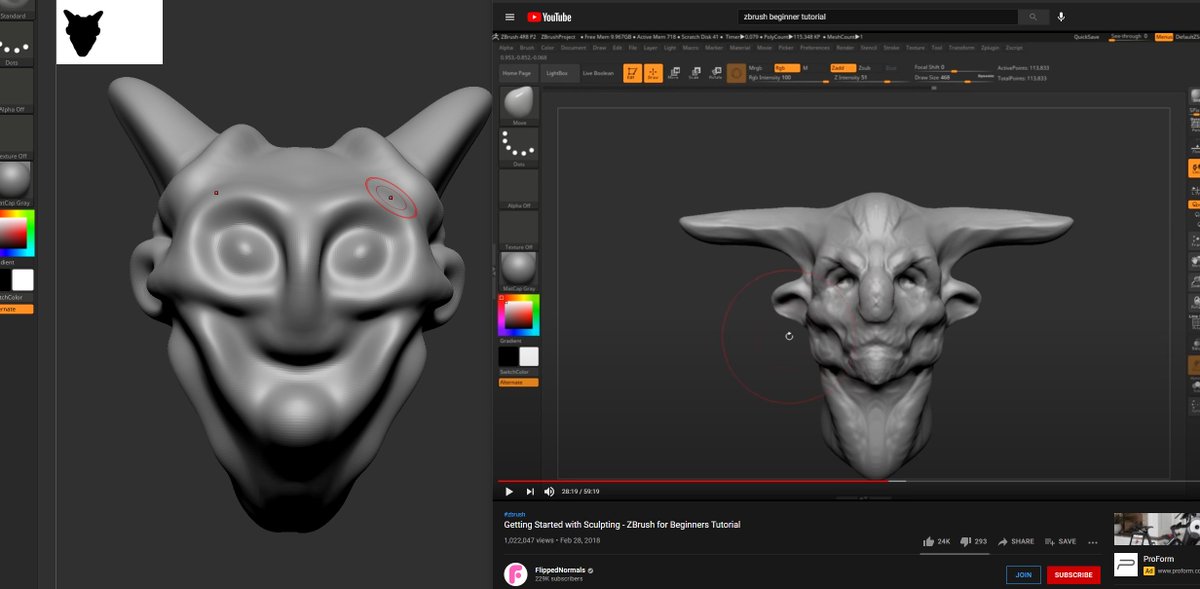Toggle the Zsub button in video
1200x589 pixels.
[x=864, y=68]
